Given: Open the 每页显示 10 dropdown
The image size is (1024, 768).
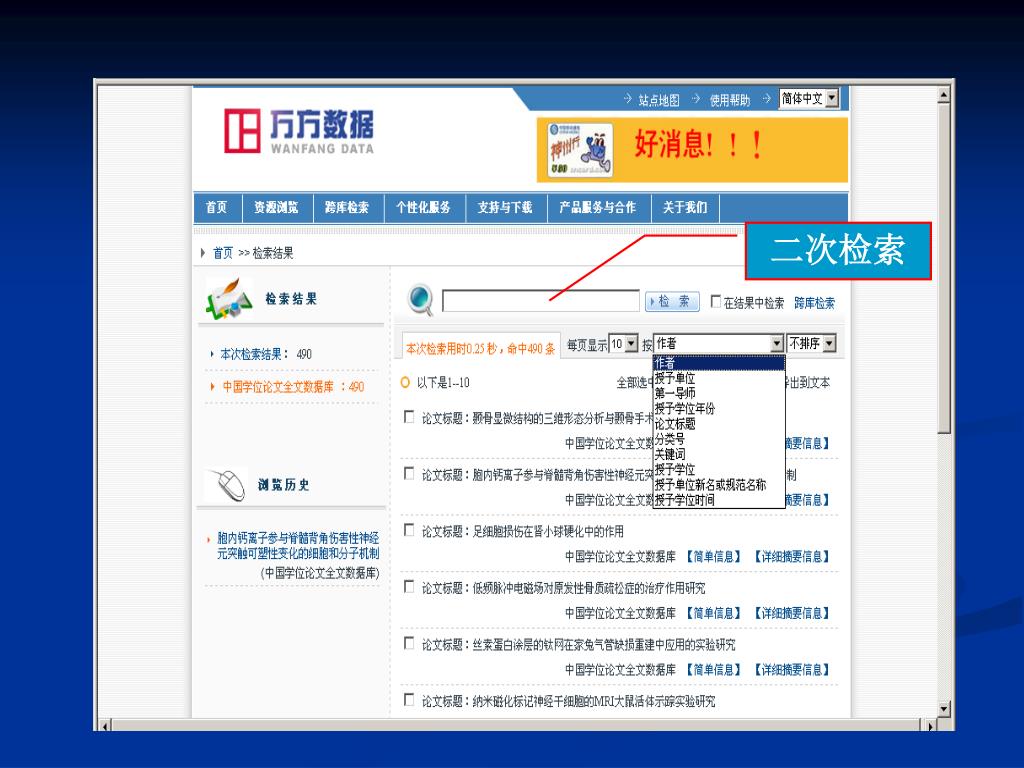Looking at the screenshot, I should coord(623,344).
